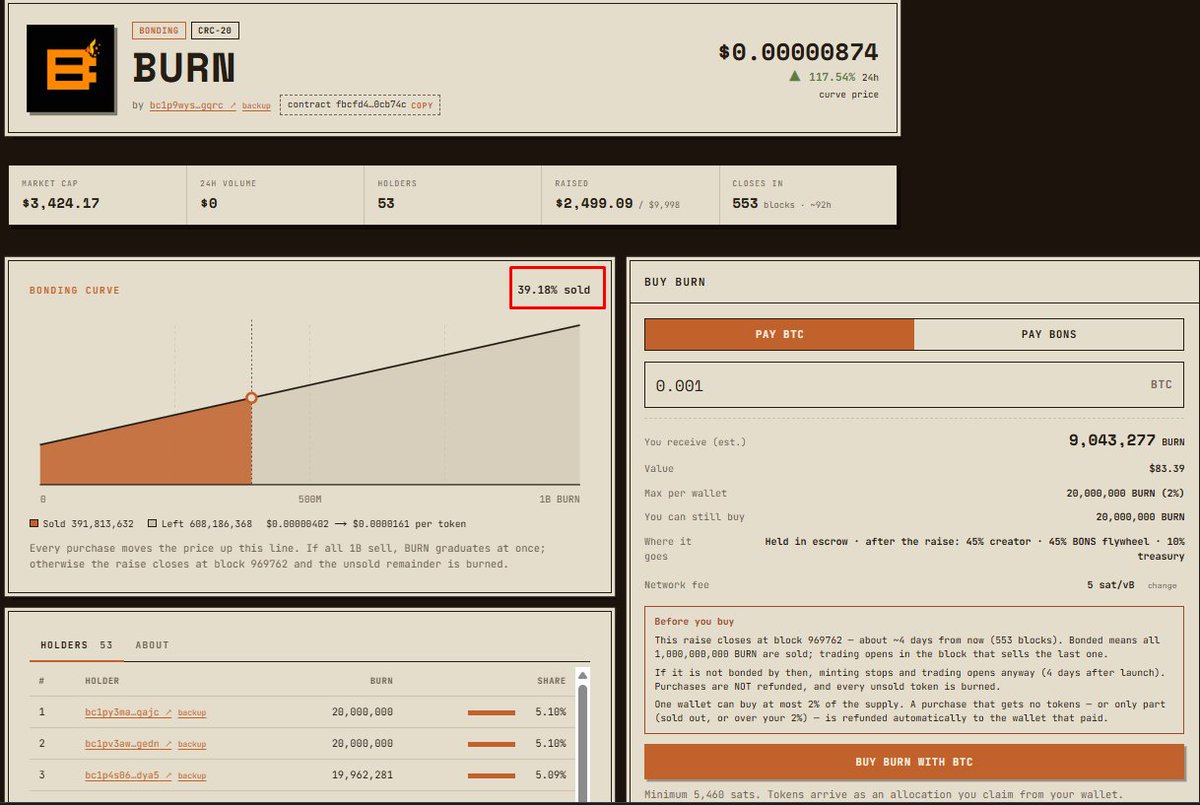Click the 39.18% sold label
This screenshot has height=805, width=1200.
click(x=554, y=290)
